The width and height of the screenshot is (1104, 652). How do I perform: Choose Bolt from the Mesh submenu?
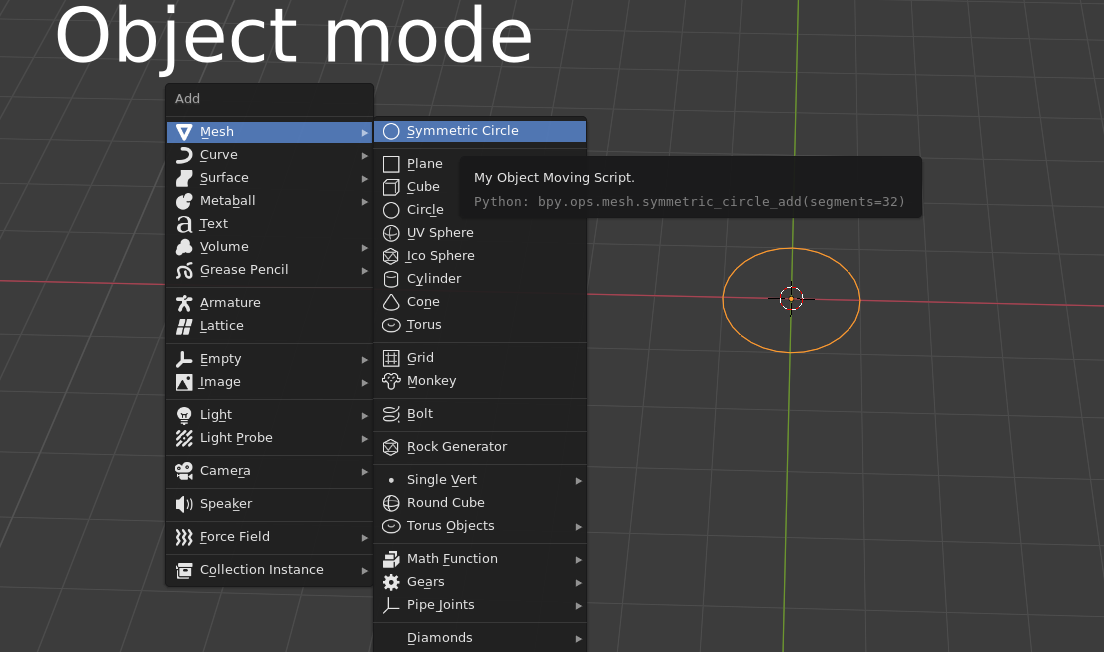point(480,414)
